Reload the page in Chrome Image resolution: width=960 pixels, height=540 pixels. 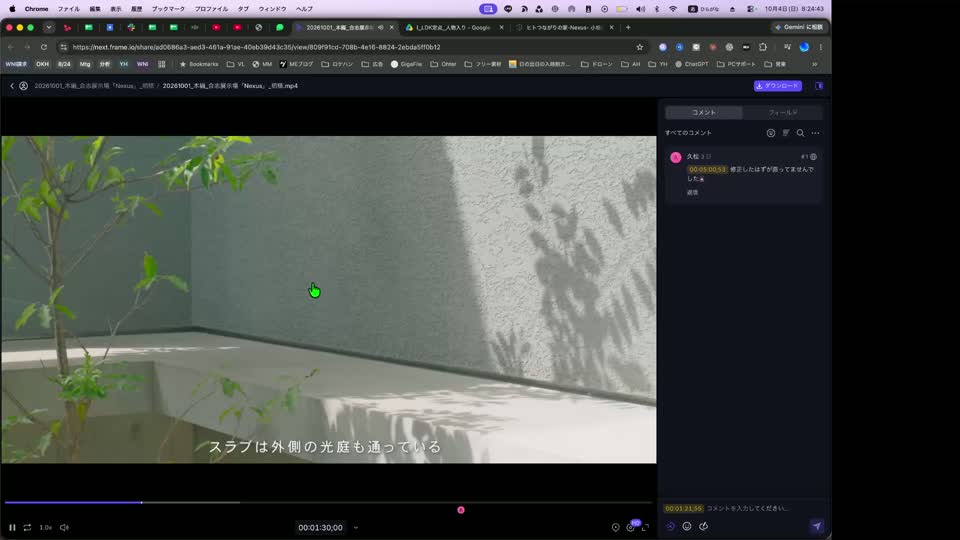click(x=43, y=47)
